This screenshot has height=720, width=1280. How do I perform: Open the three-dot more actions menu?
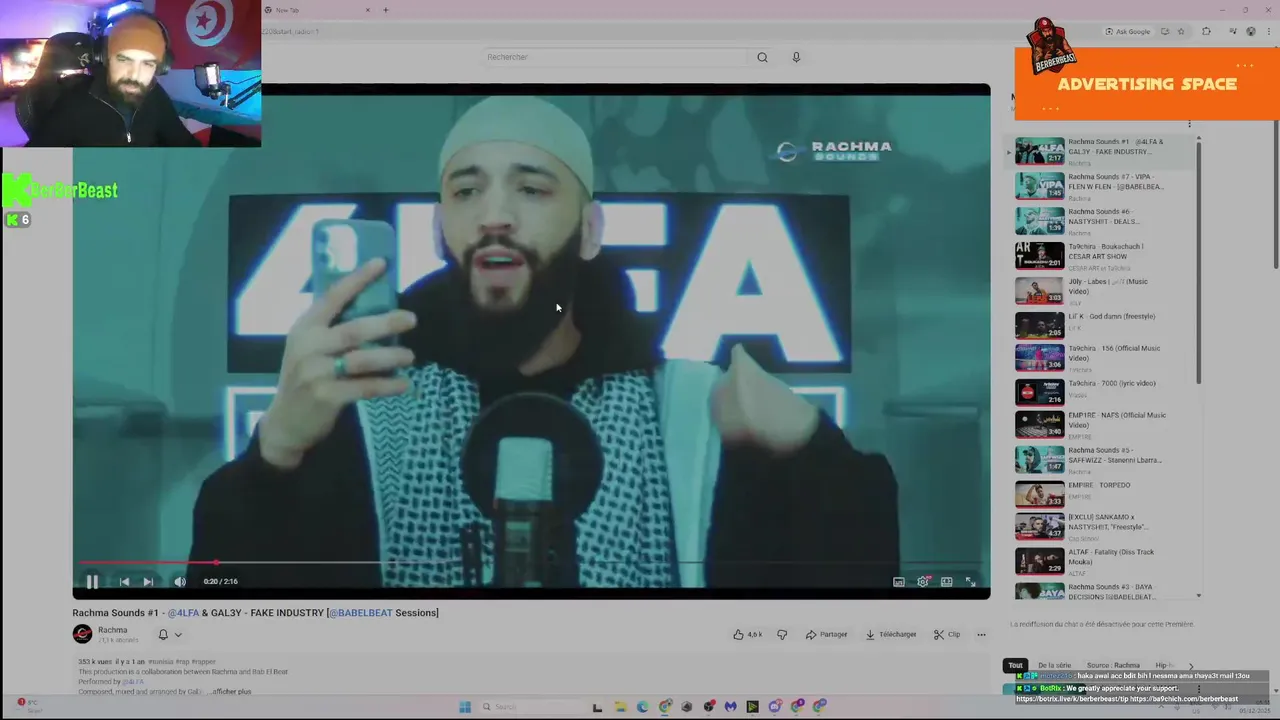pyautogui.click(x=981, y=634)
